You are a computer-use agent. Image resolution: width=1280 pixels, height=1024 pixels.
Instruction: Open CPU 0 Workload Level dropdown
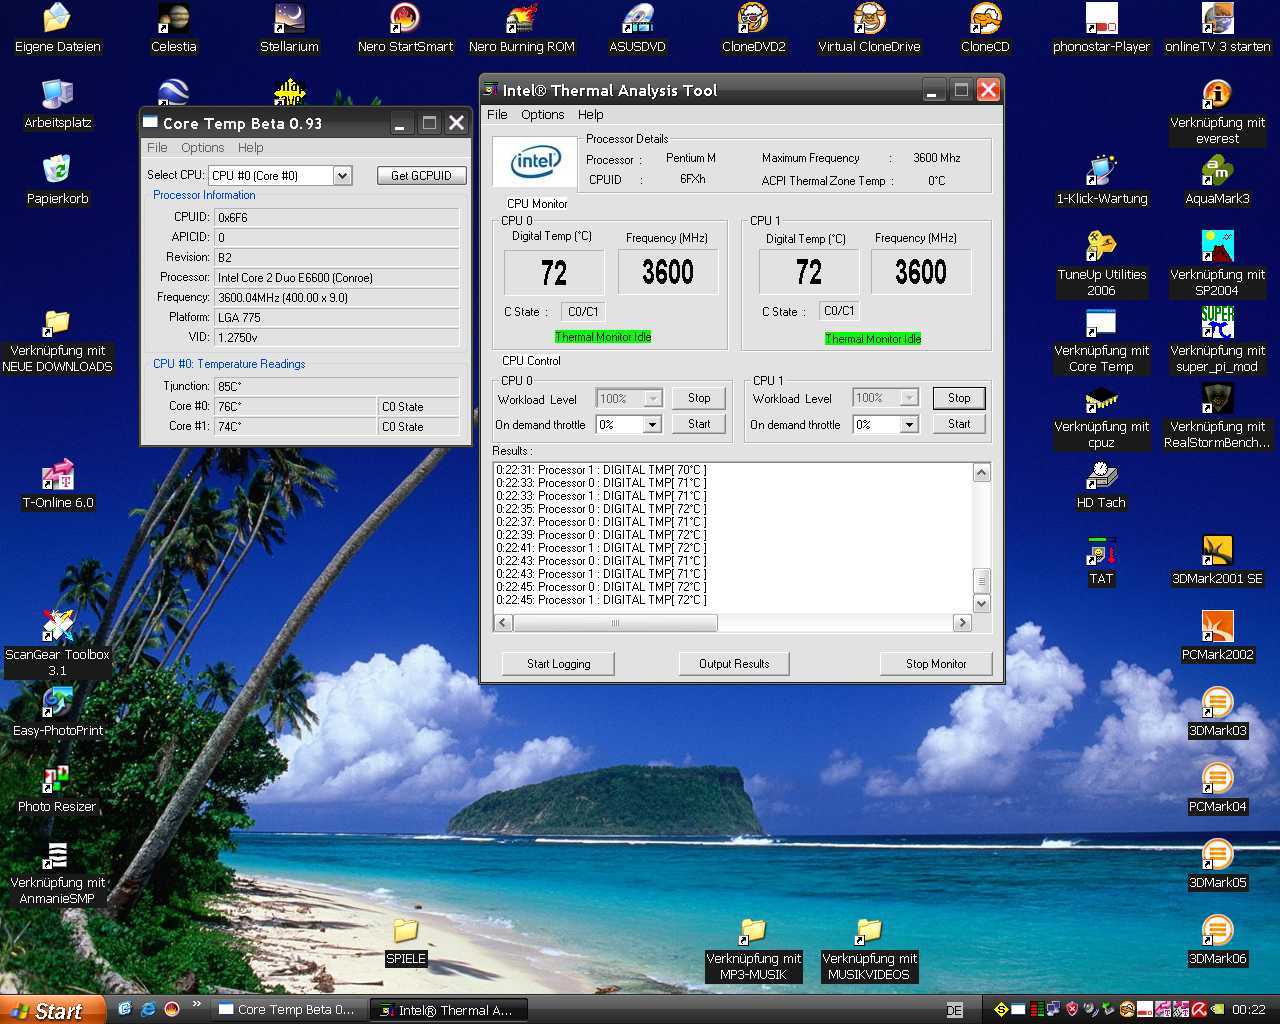[x=653, y=398]
